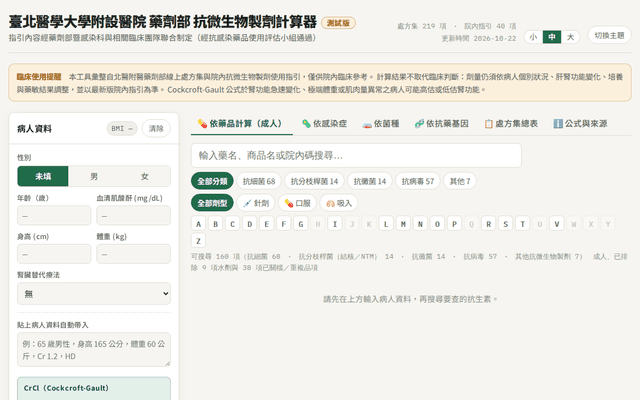This screenshot has height=400, width=640.
Task: Click the DNA icon on 依抗藥基因 tab
Action: tap(419, 124)
